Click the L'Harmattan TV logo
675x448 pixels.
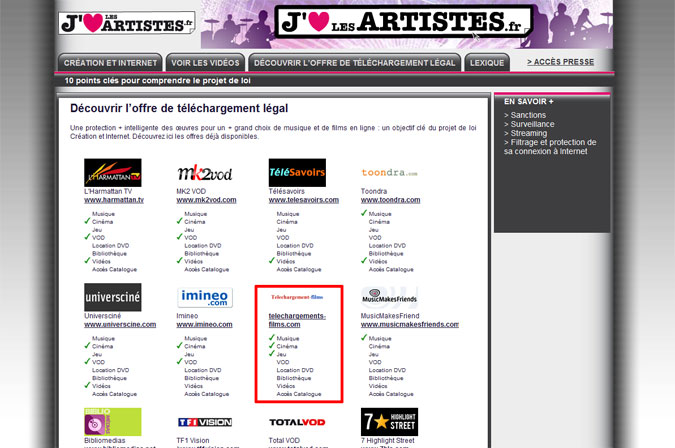coord(113,173)
